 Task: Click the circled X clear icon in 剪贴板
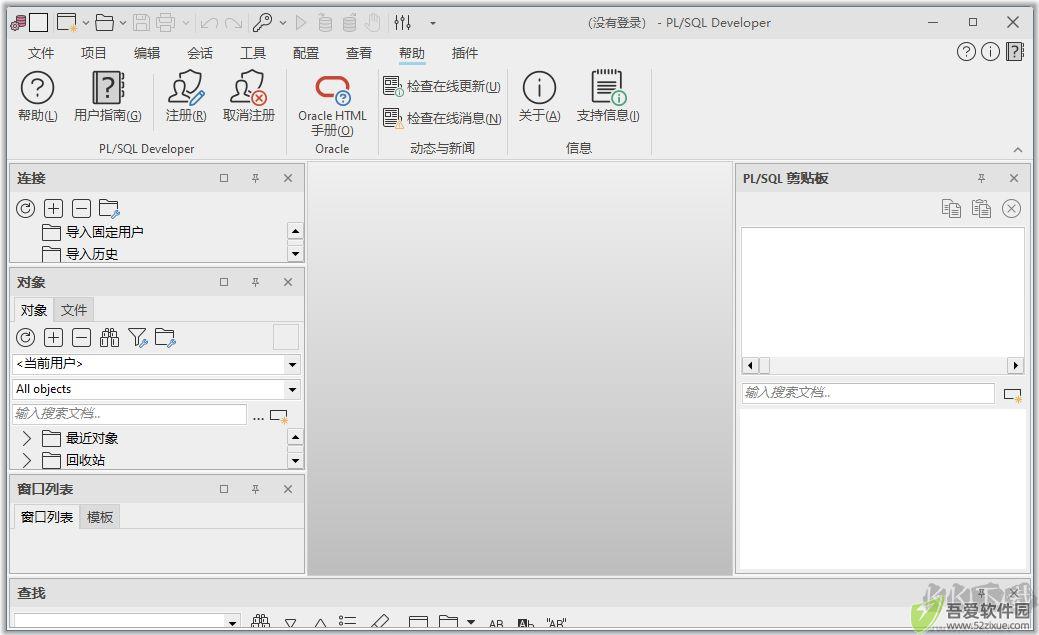click(x=1011, y=209)
